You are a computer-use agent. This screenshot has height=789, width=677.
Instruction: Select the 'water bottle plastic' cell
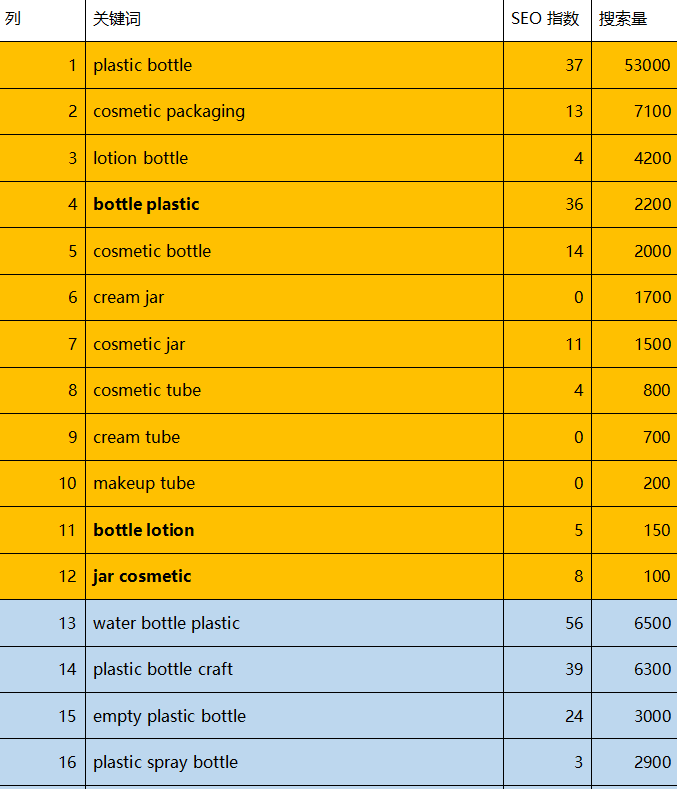tap(294, 623)
